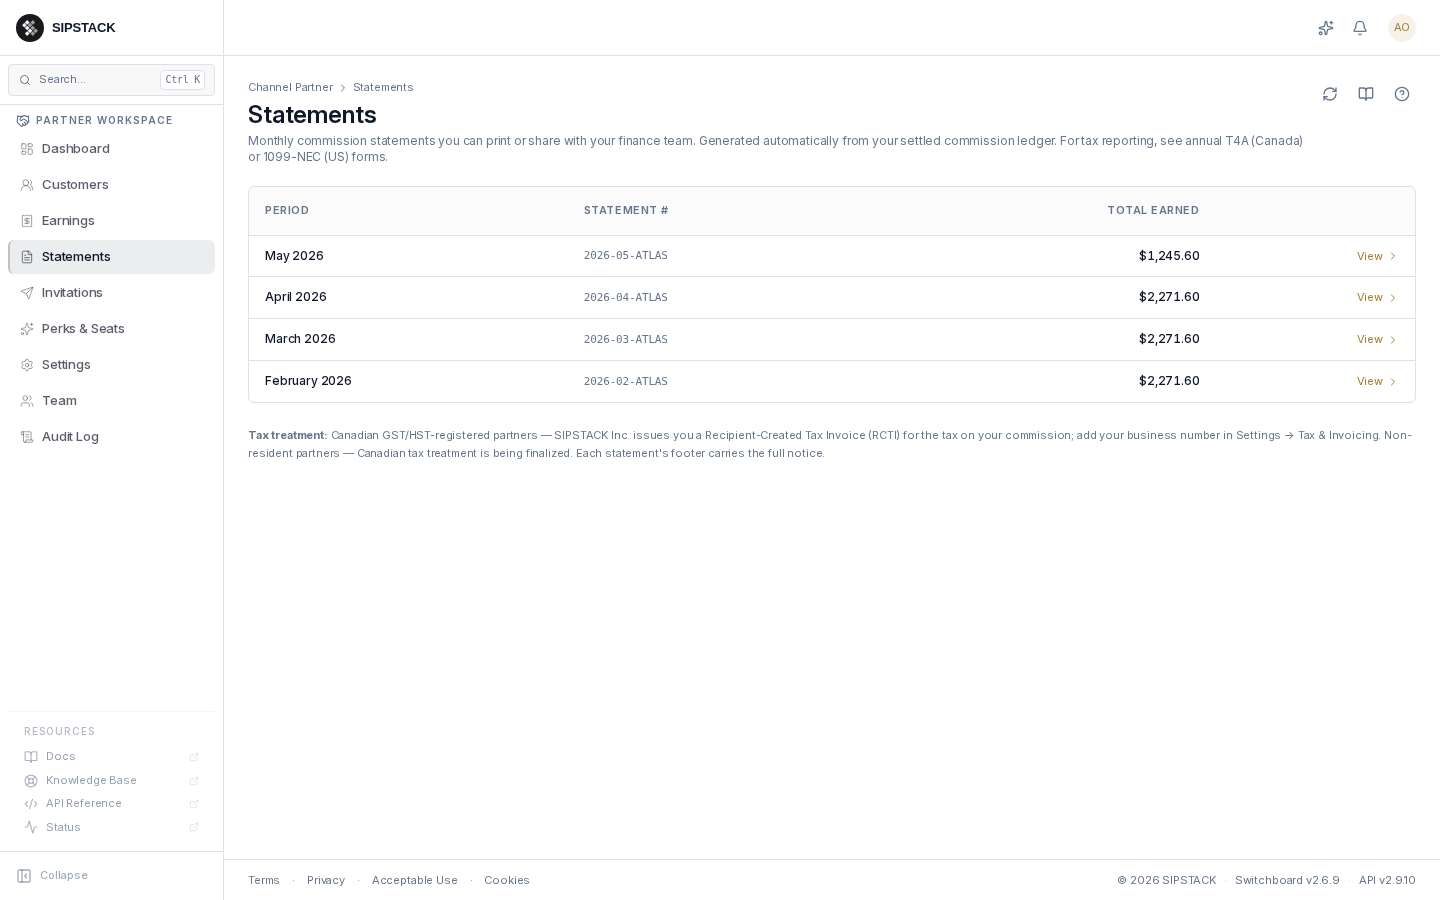Screen dimensions: 1440x900
Task: Open Invitations from sidebar
Action: [111, 293]
